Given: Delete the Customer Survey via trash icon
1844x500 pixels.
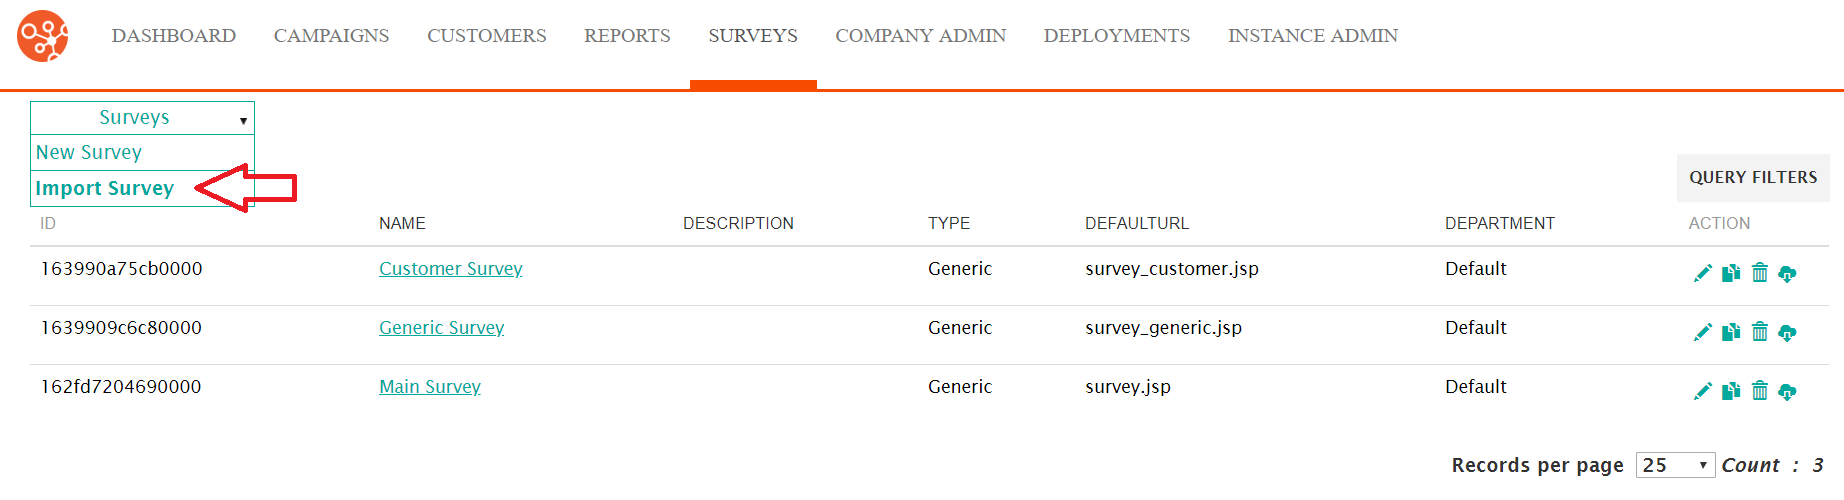Looking at the screenshot, I should point(1760,273).
